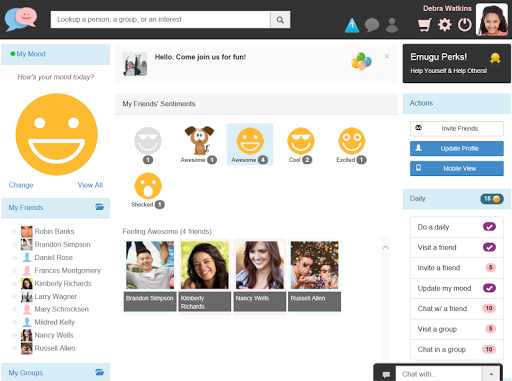512x381 pixels.
Task: Open Nancy Wells friend photo thumbnail
Action: pos(260,265)
